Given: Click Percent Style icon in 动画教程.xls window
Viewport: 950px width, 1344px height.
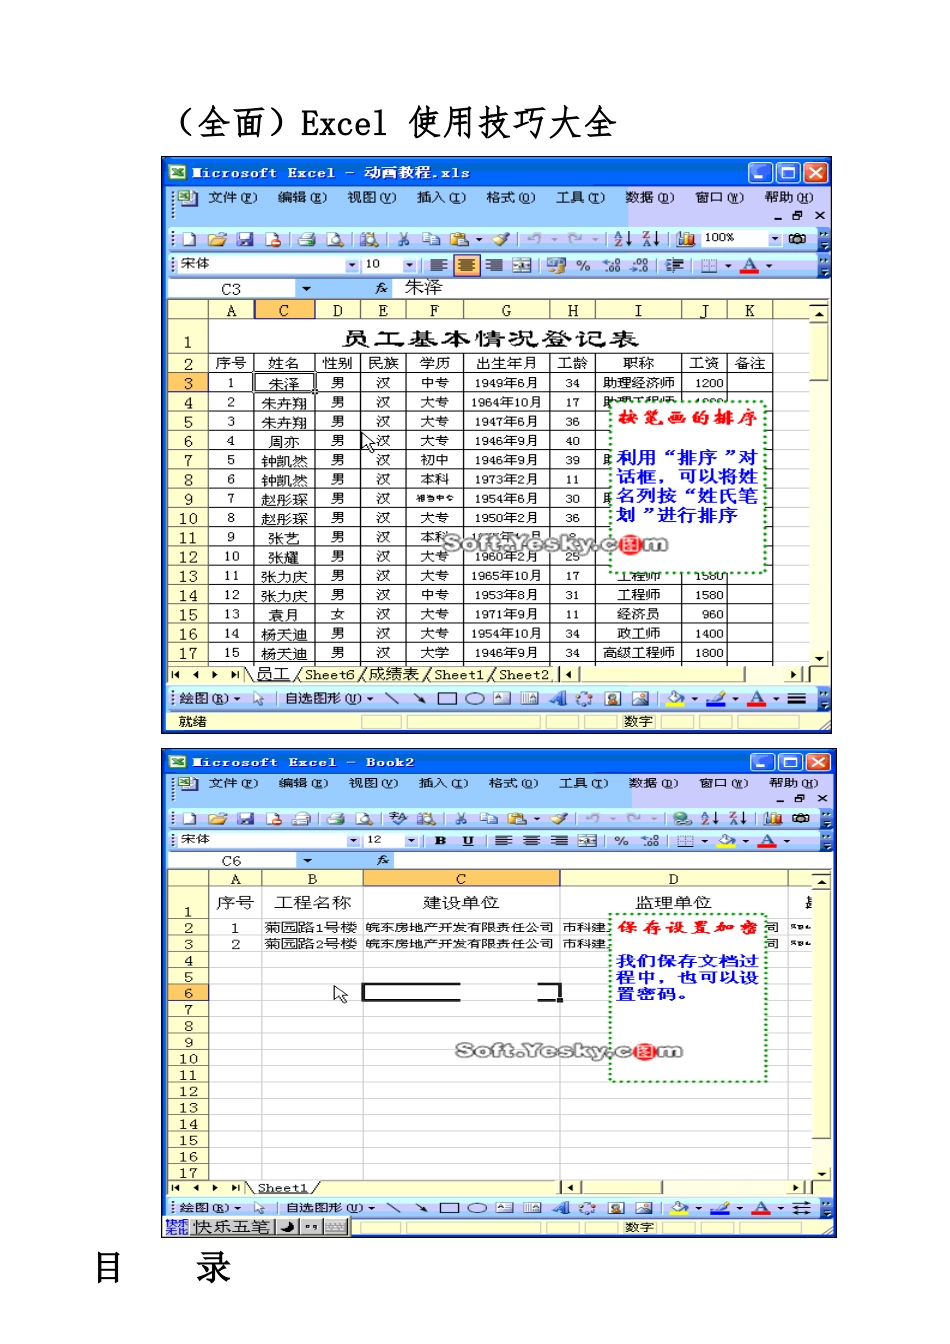Looking at the screenshot, I should [x=583, y=265].
